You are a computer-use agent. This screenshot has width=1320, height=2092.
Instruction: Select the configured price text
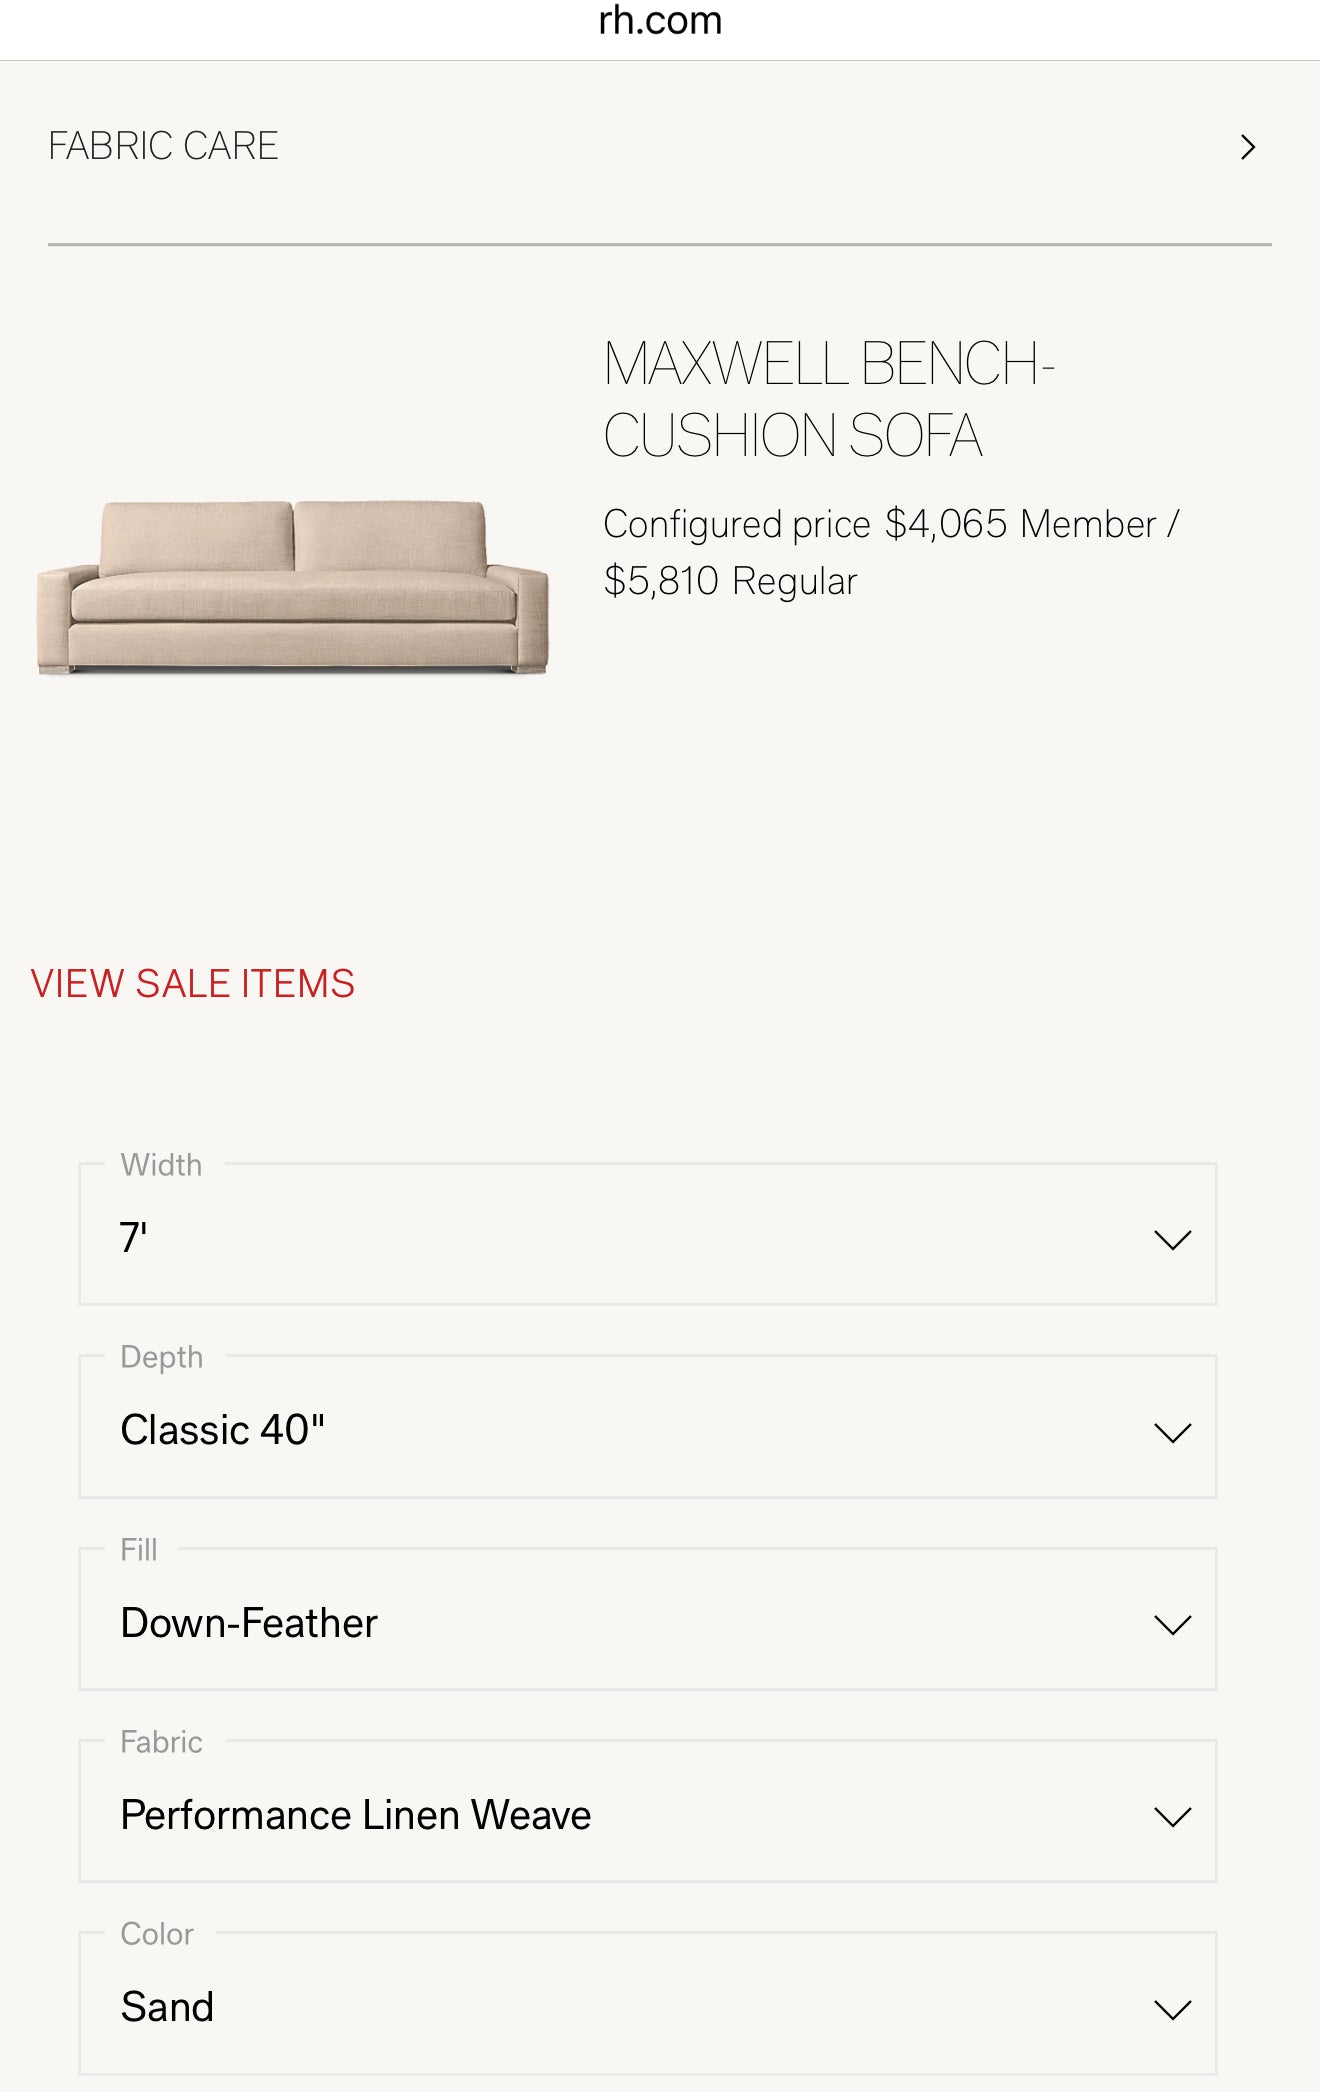tap(892, 550)
